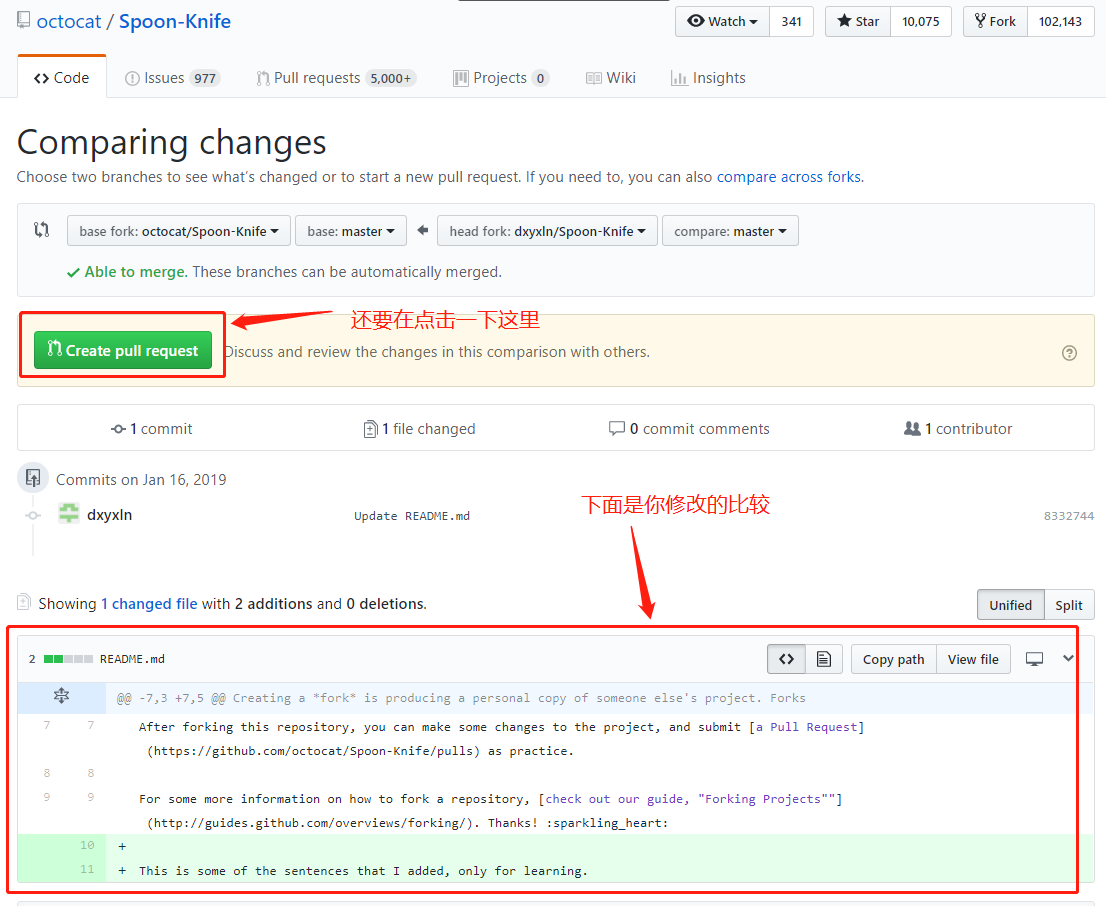Keep diff display on Unified view
1106x906 pixels.
[x=1010, y=604]
